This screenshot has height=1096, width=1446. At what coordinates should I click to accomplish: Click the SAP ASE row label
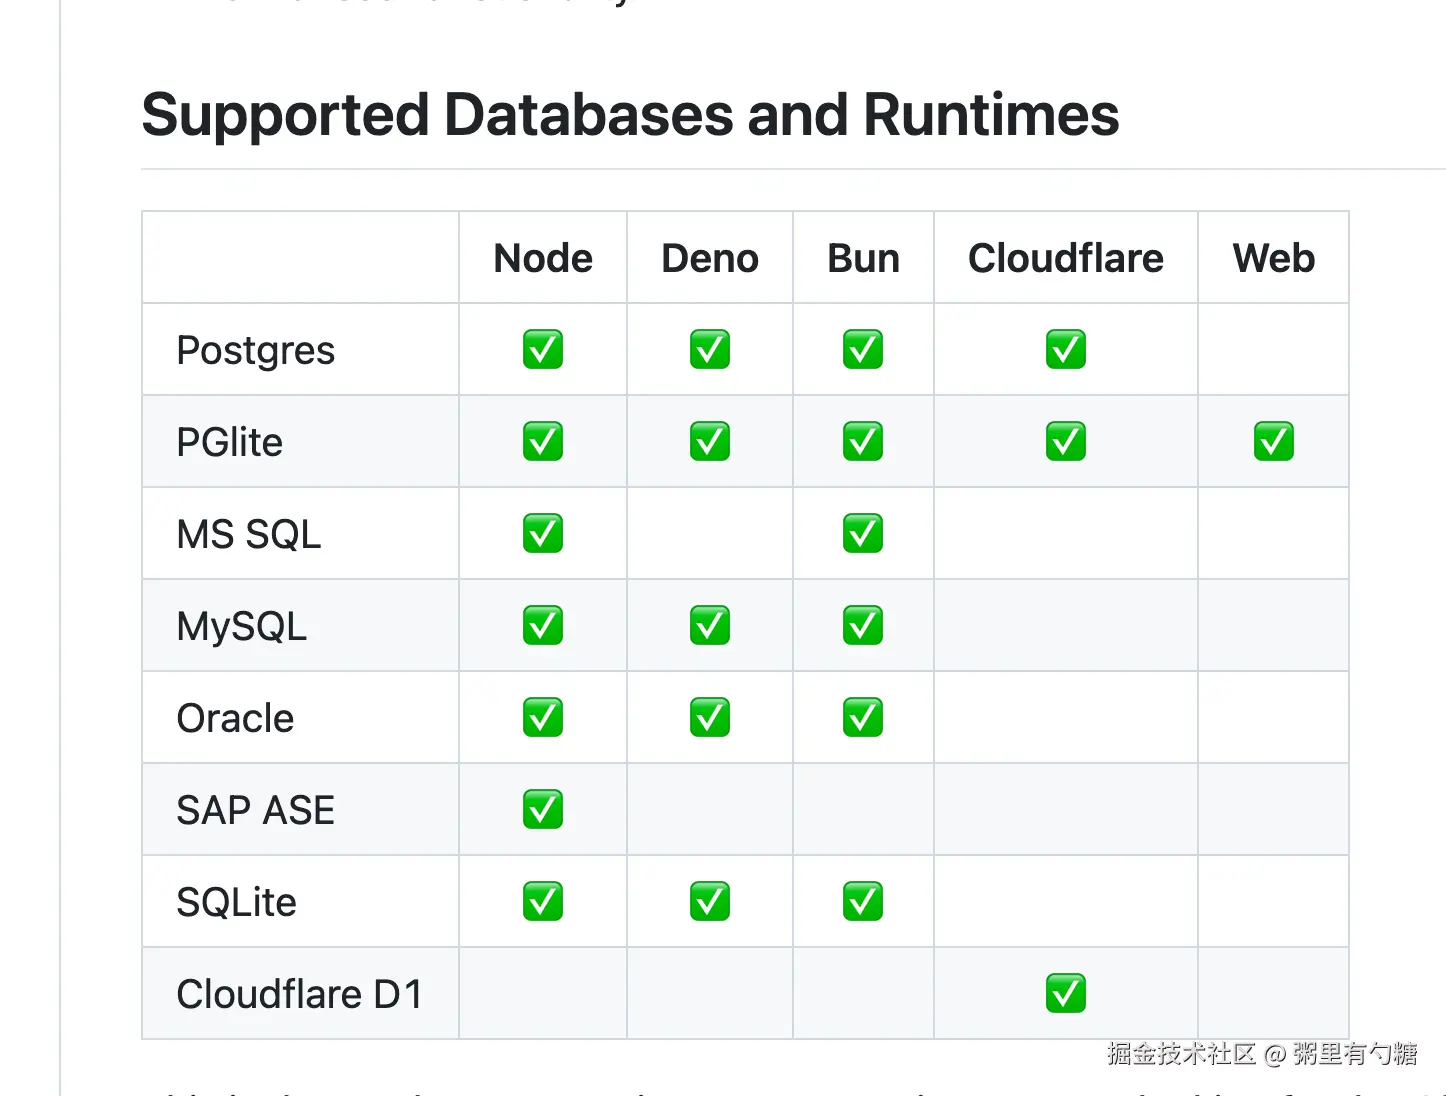[256, 810]
